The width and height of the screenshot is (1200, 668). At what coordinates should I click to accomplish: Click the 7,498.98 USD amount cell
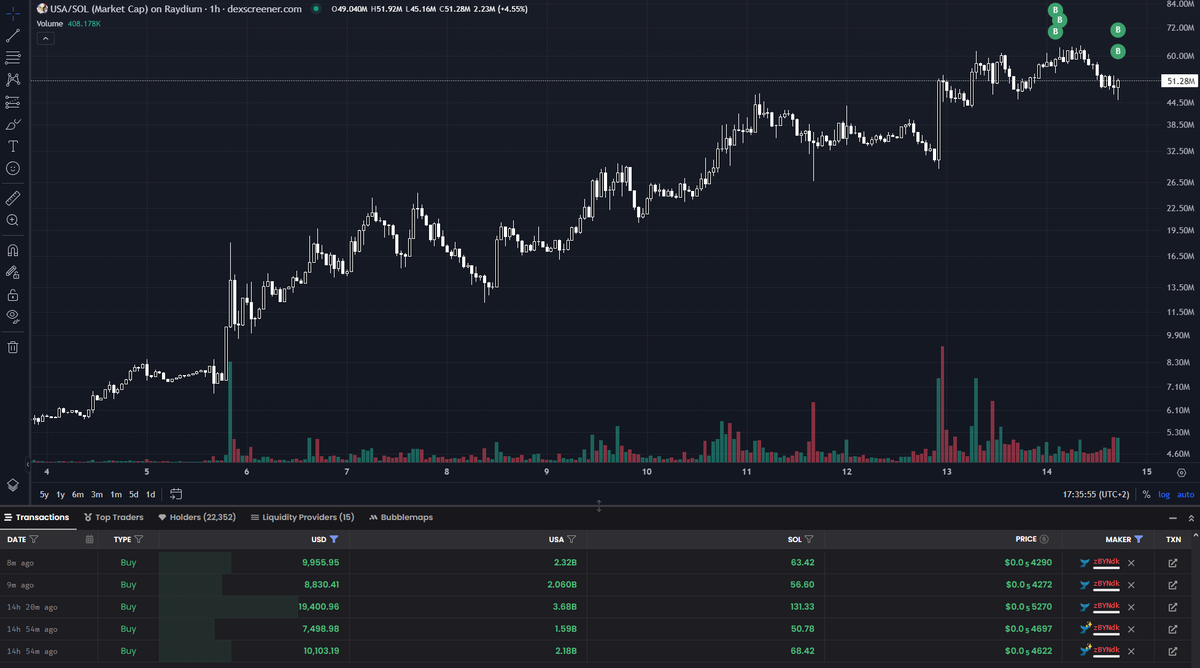click(x=319, y=629)
